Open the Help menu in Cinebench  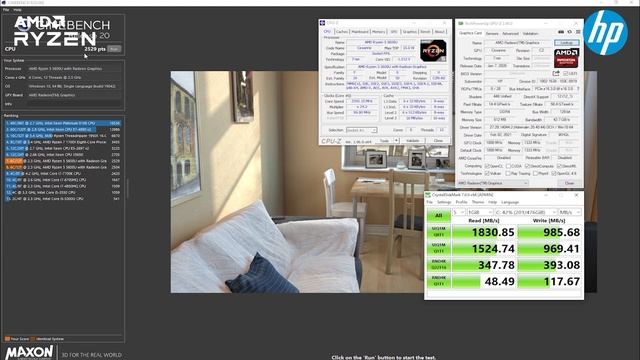pos(18,9)
